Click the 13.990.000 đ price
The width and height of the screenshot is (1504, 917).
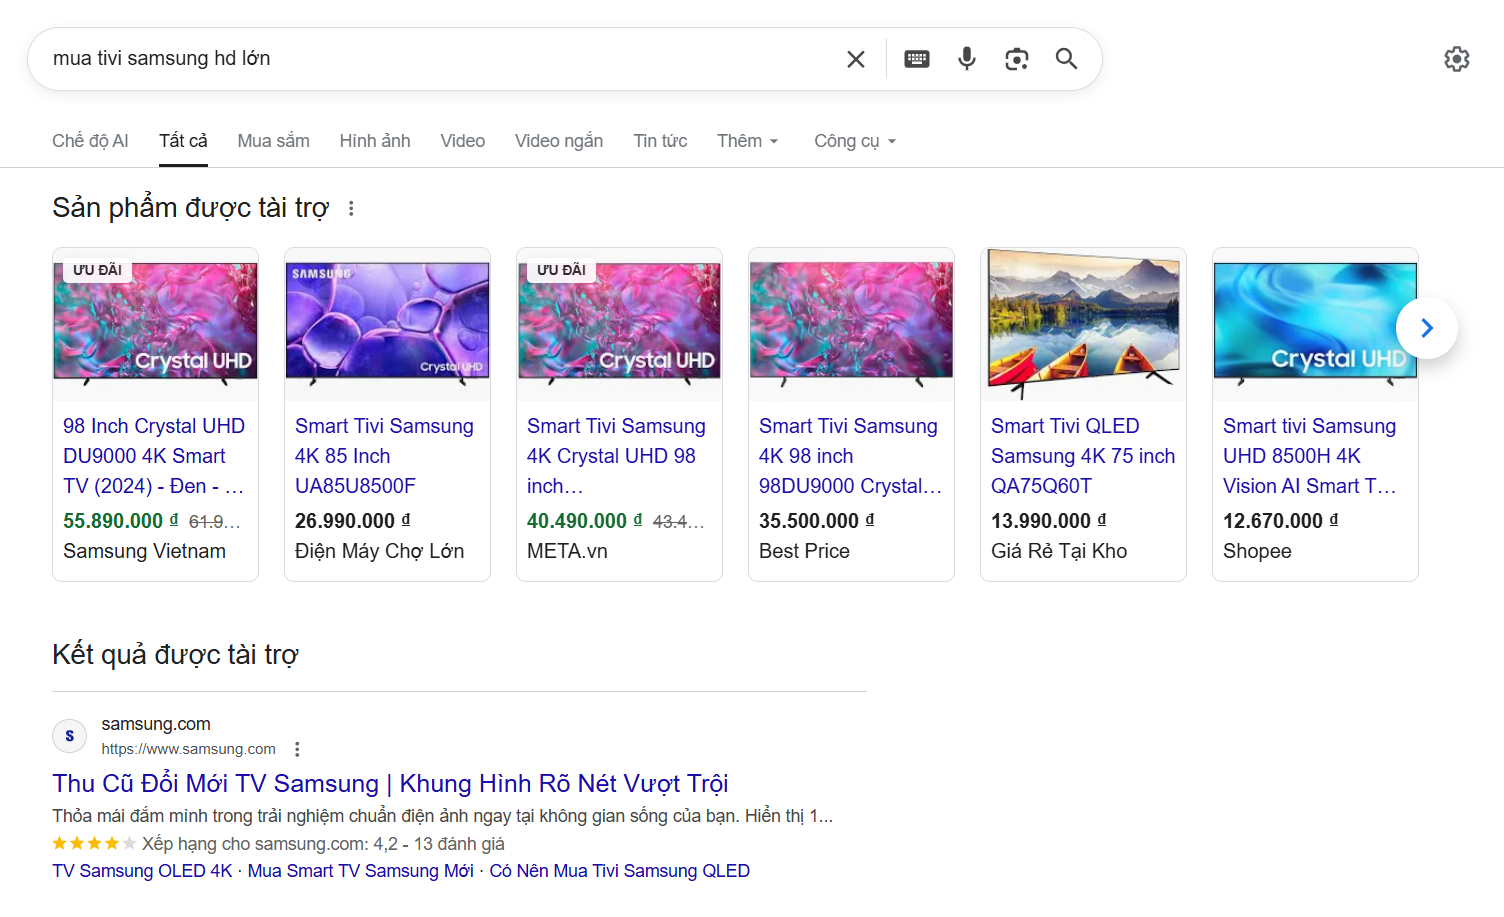1049,521
